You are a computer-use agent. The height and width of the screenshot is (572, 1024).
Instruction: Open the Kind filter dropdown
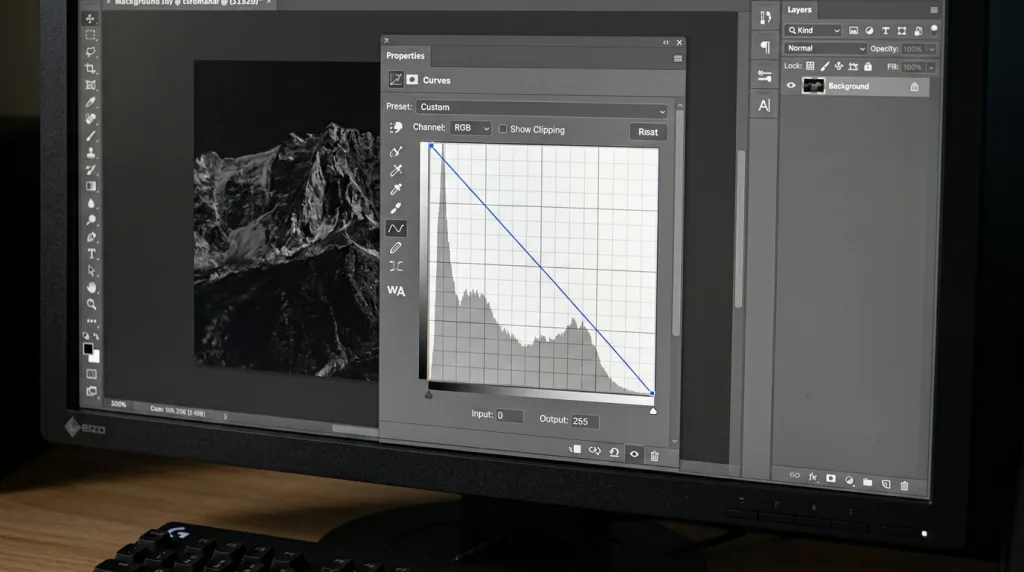813,30
